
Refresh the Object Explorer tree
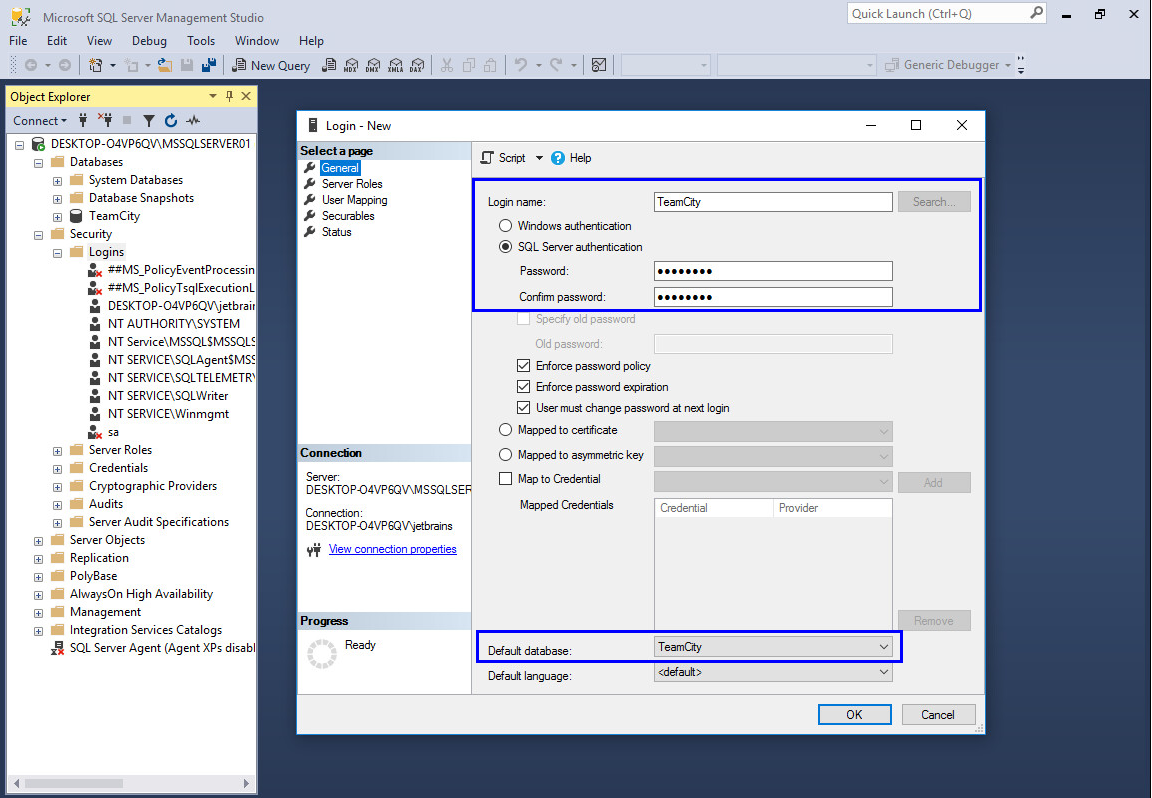[171, 121]
